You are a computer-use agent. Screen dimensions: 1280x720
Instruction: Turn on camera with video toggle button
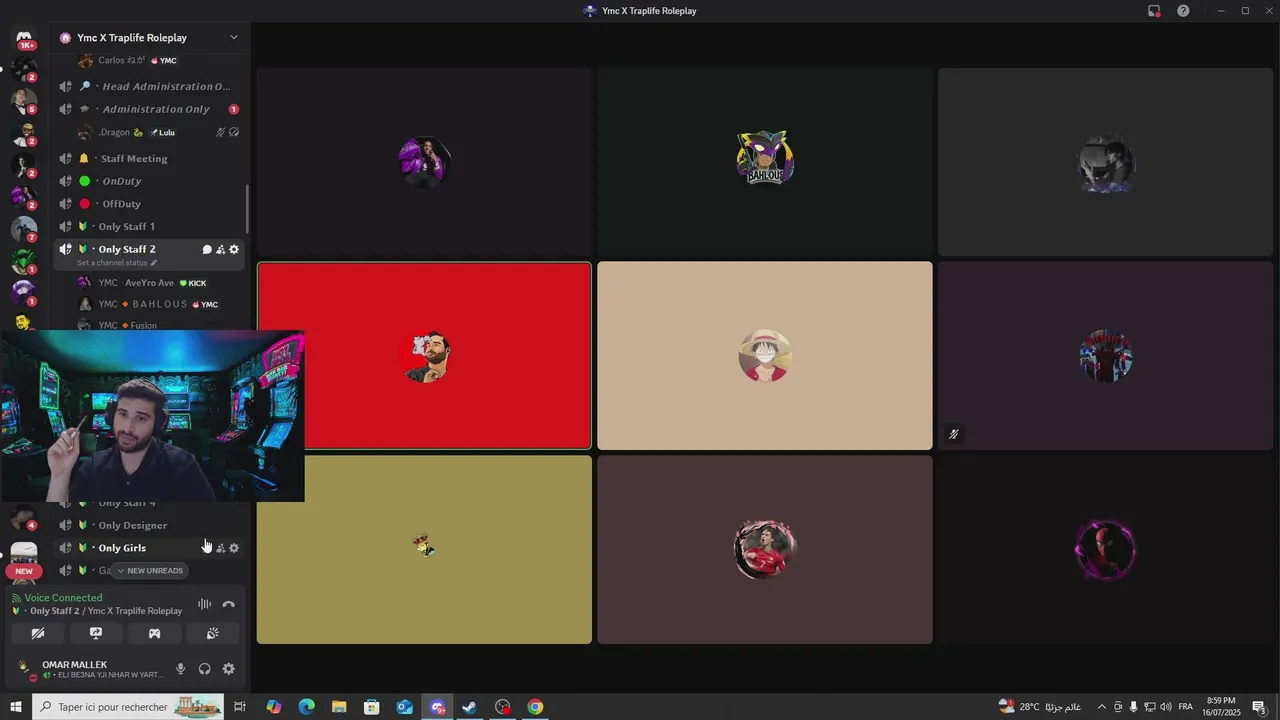coord(38,633)
